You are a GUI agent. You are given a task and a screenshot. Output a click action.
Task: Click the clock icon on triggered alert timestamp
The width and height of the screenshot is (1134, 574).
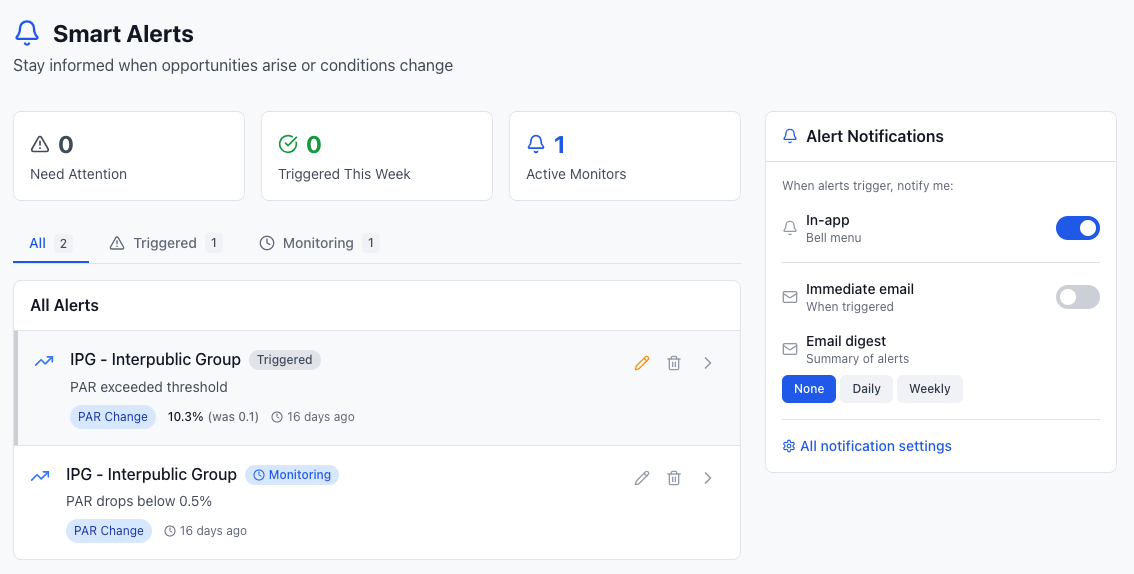(277, 417)
